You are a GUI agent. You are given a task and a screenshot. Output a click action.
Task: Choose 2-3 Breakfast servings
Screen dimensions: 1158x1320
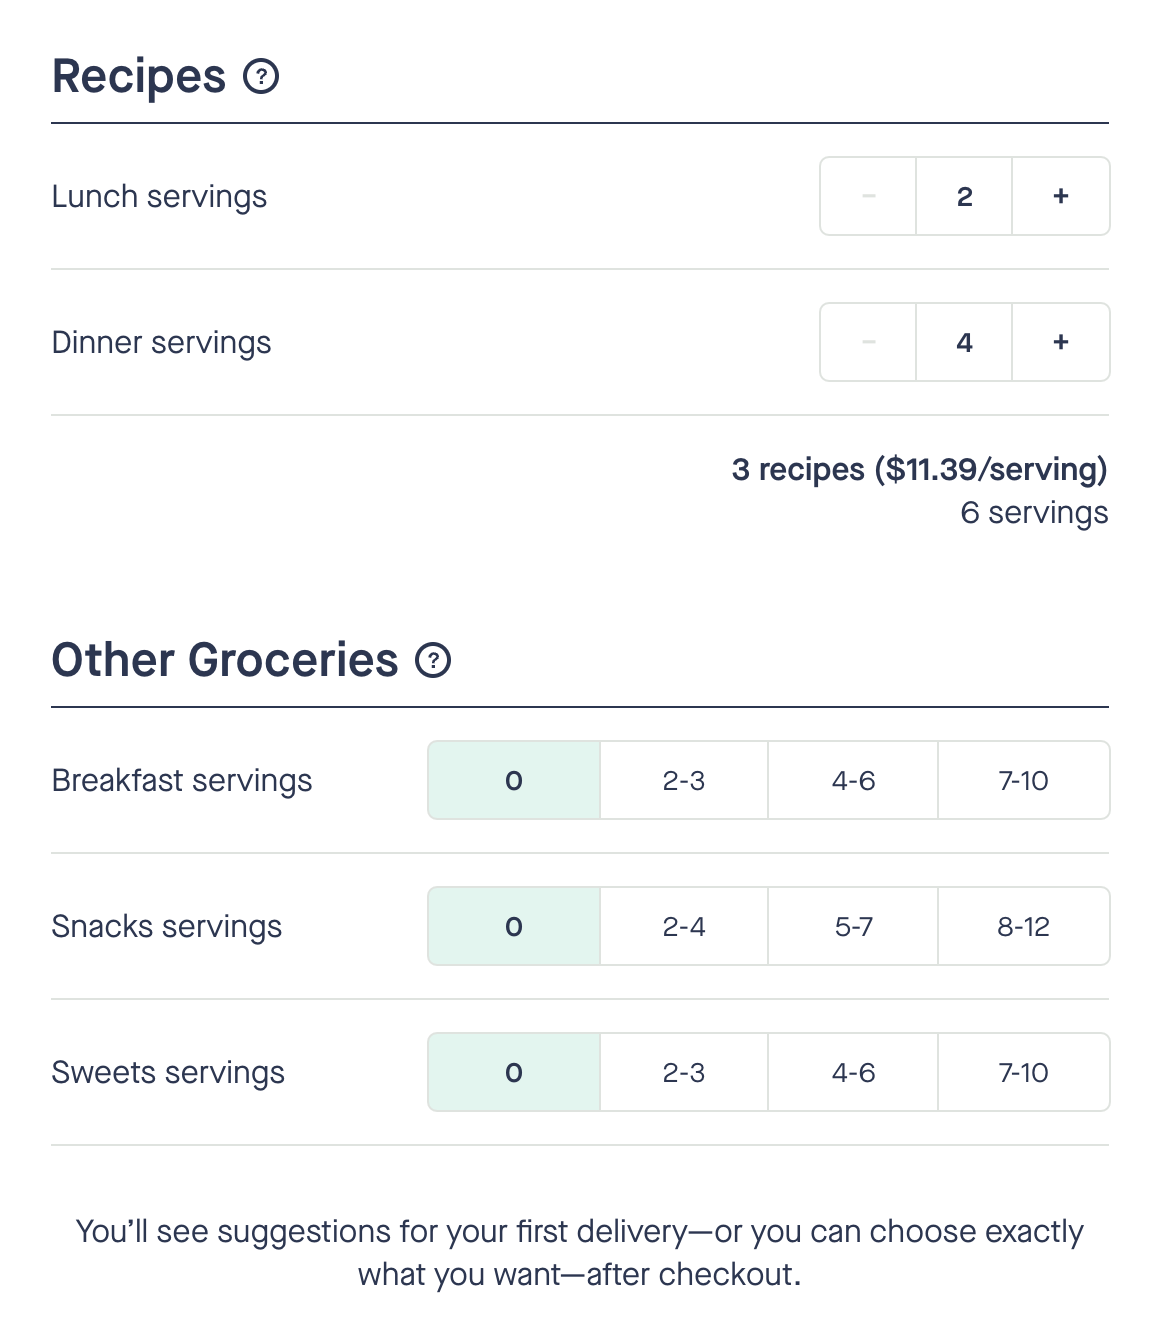684,781
